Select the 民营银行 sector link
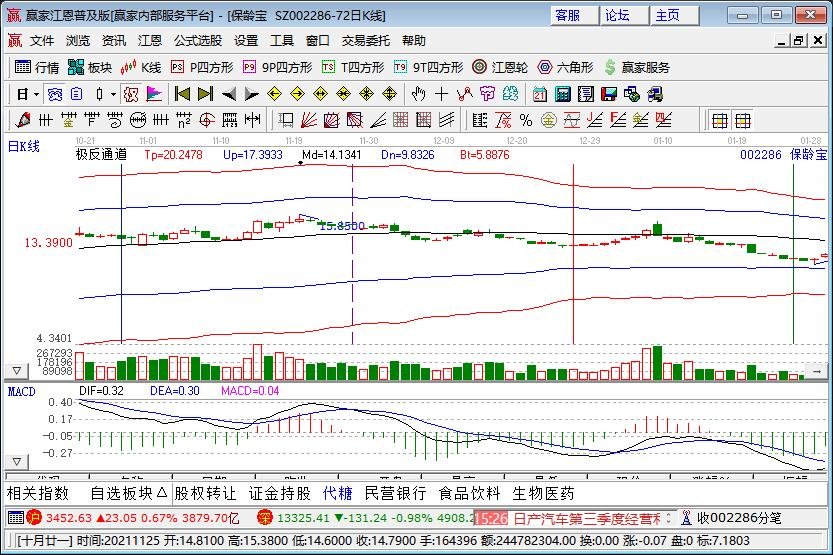This screenshot has width=833, height=555. [395, 493]
